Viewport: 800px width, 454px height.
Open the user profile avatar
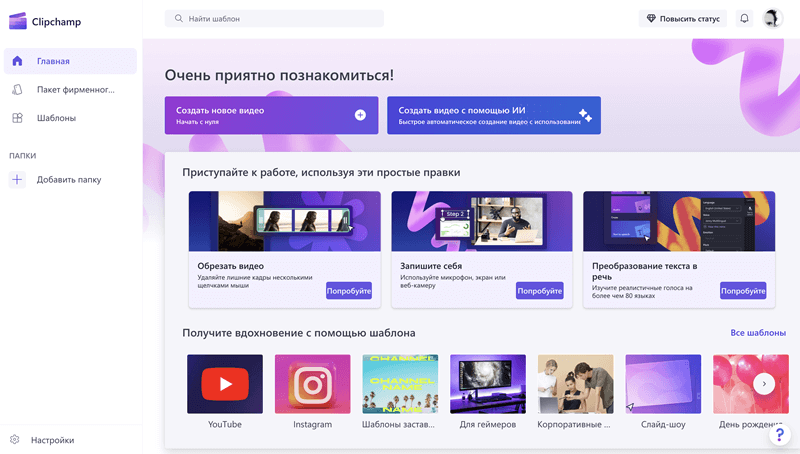point(772,18)
